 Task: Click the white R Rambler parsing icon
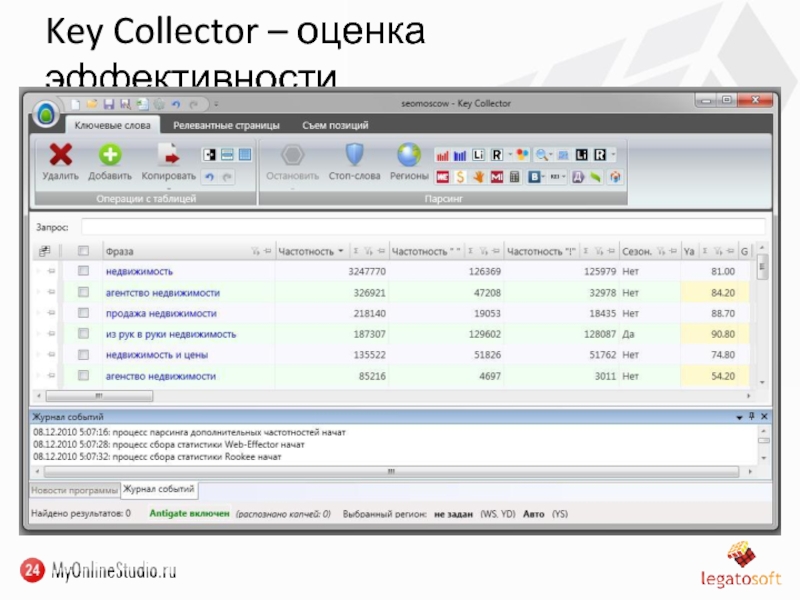(x=496, y=155)
